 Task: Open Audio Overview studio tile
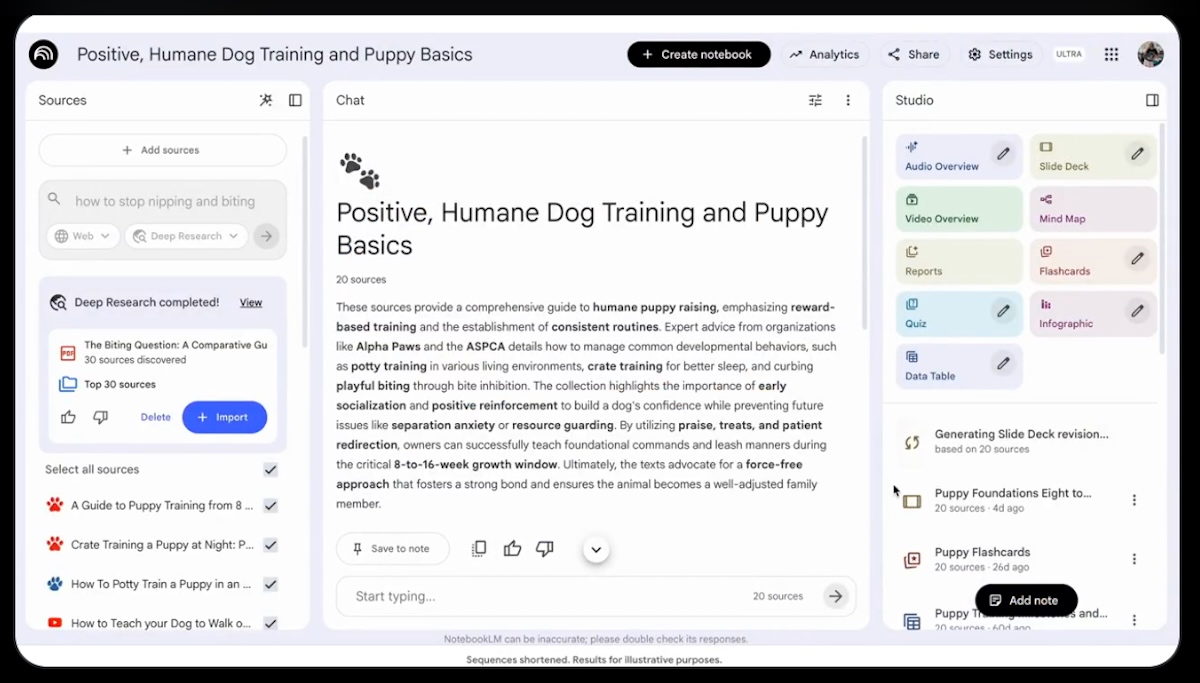tap(959, 156)
